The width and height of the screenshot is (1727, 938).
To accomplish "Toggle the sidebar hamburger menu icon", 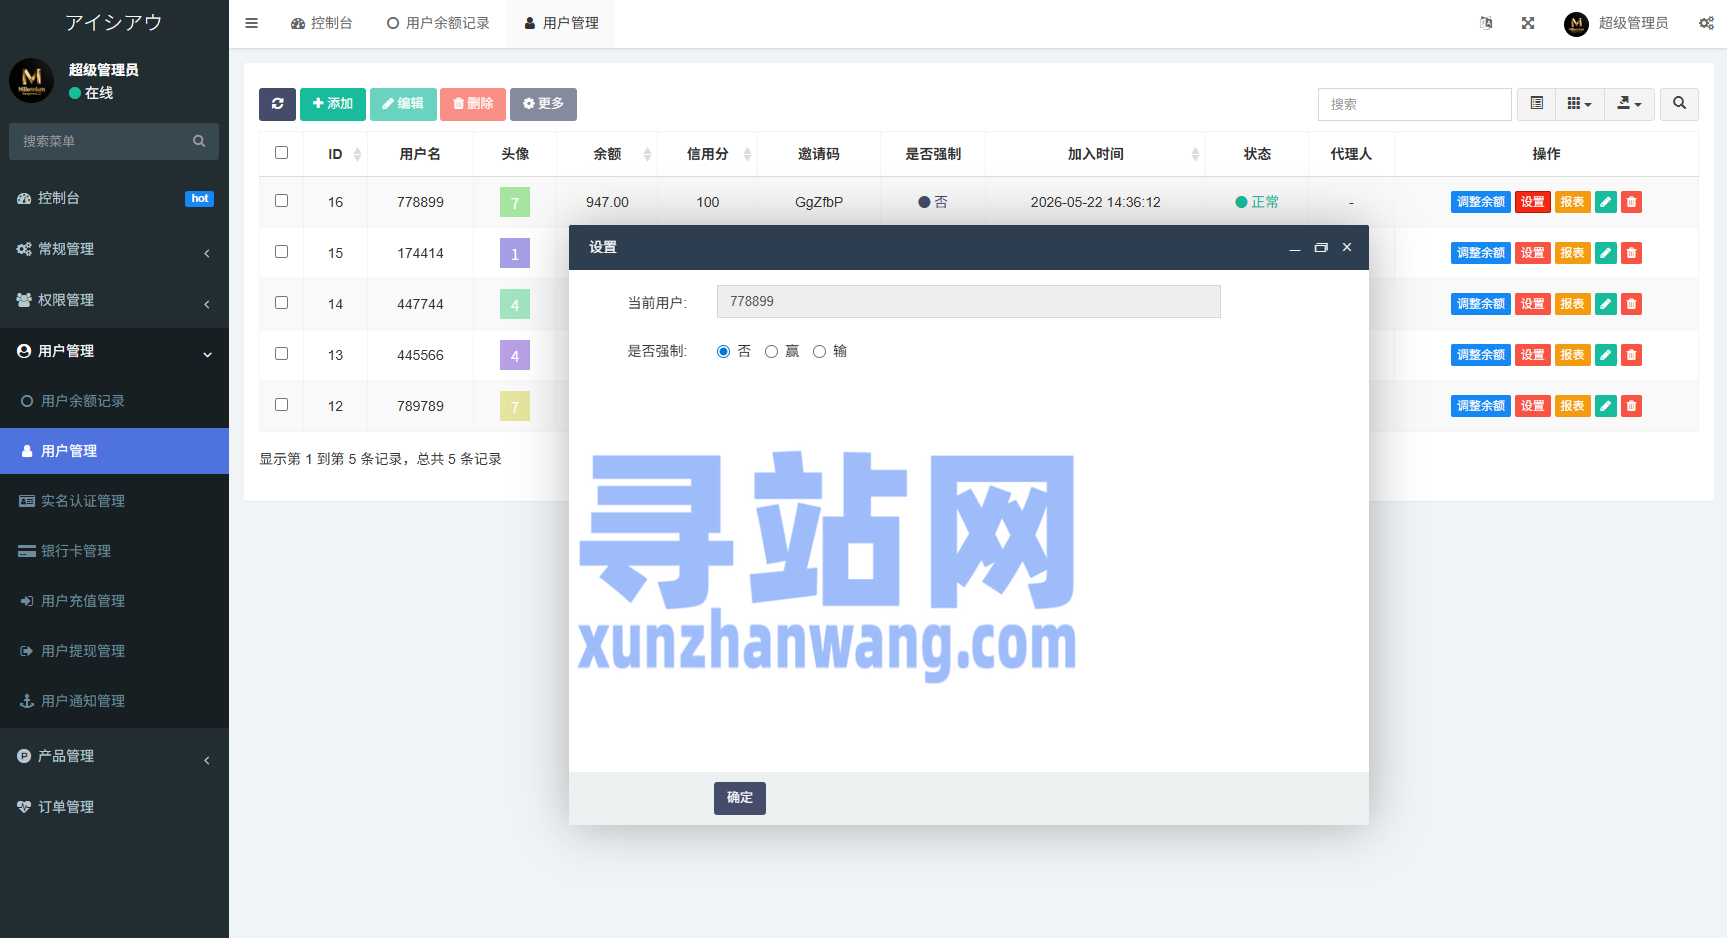I will coord(251,23).
